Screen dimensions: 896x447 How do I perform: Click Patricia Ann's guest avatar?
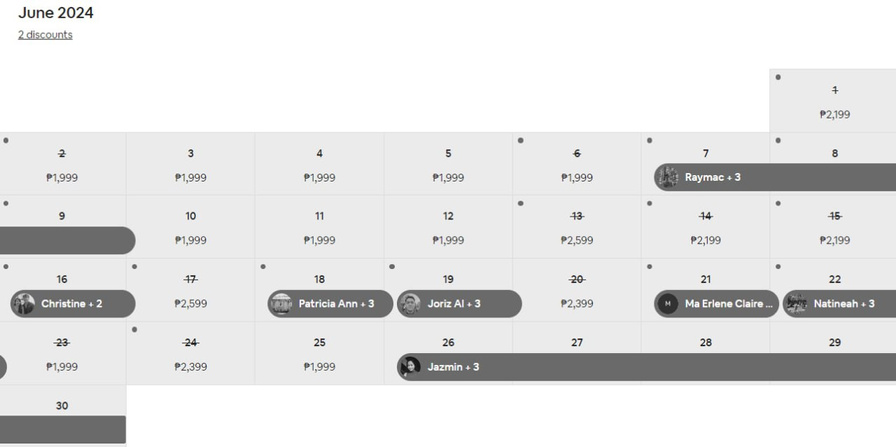tap(281, 304)
